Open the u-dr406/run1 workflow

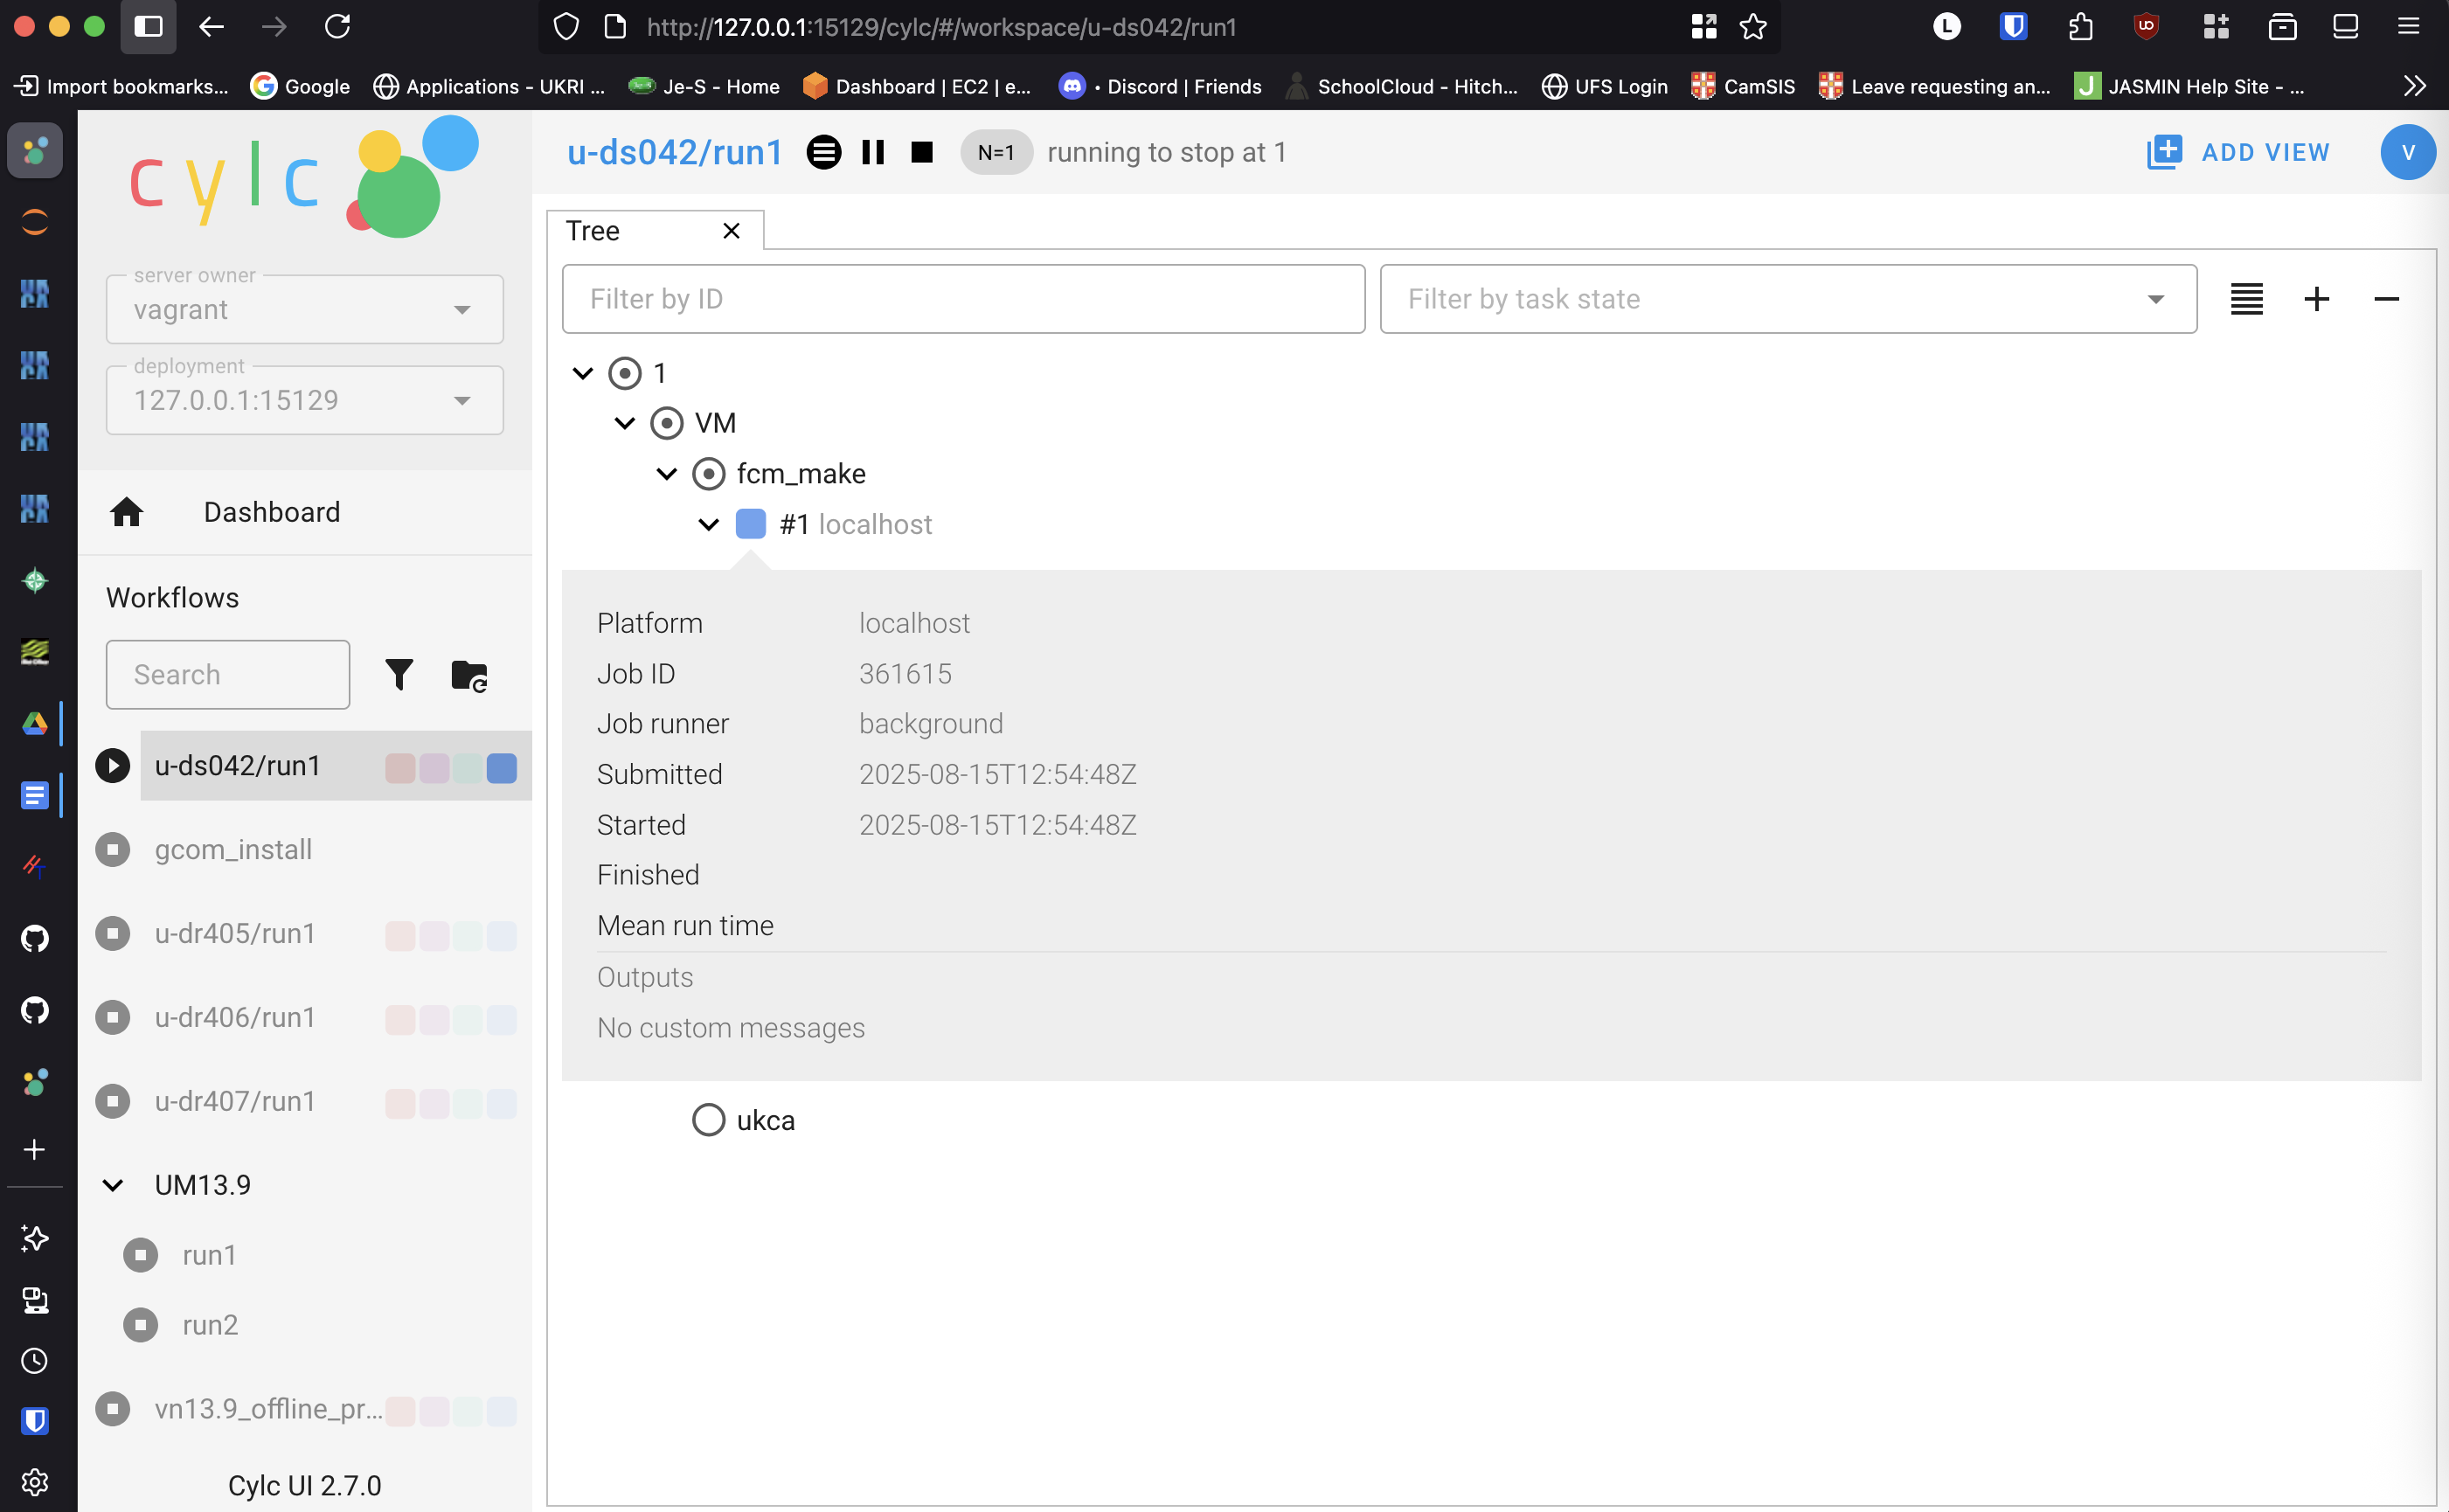tap(236, 1018)
